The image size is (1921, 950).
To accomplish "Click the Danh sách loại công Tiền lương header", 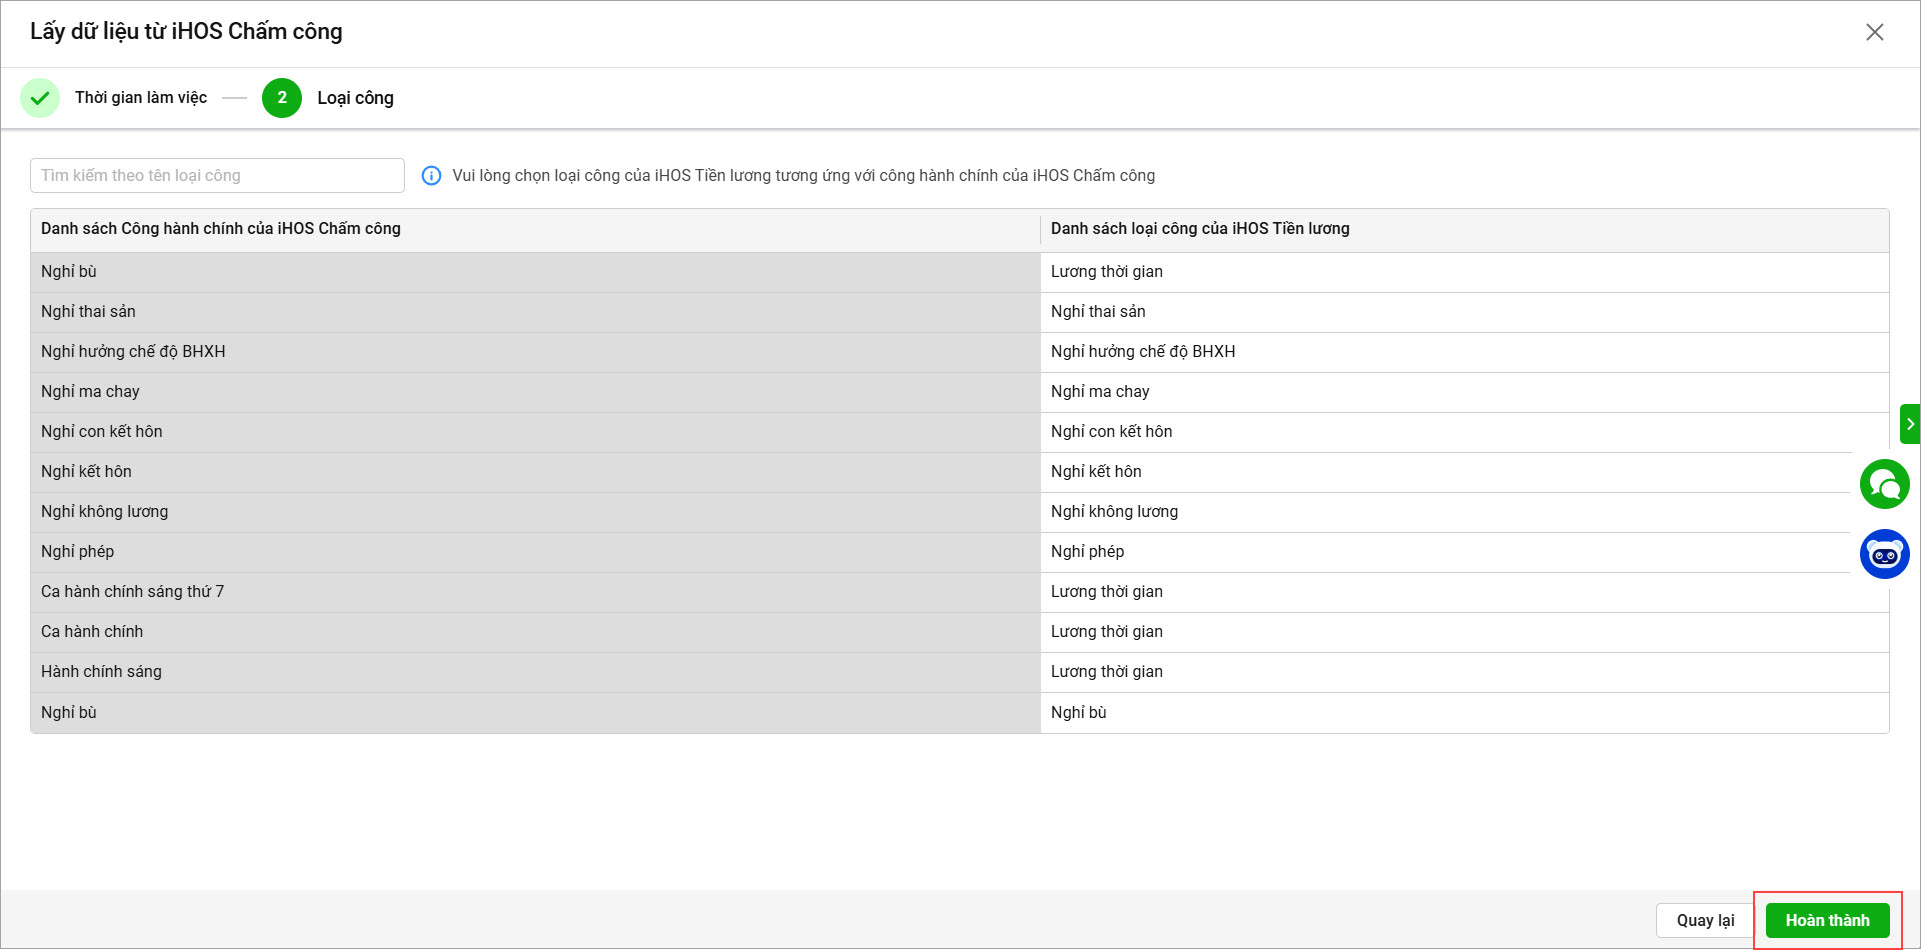I will click(1200, 229).
